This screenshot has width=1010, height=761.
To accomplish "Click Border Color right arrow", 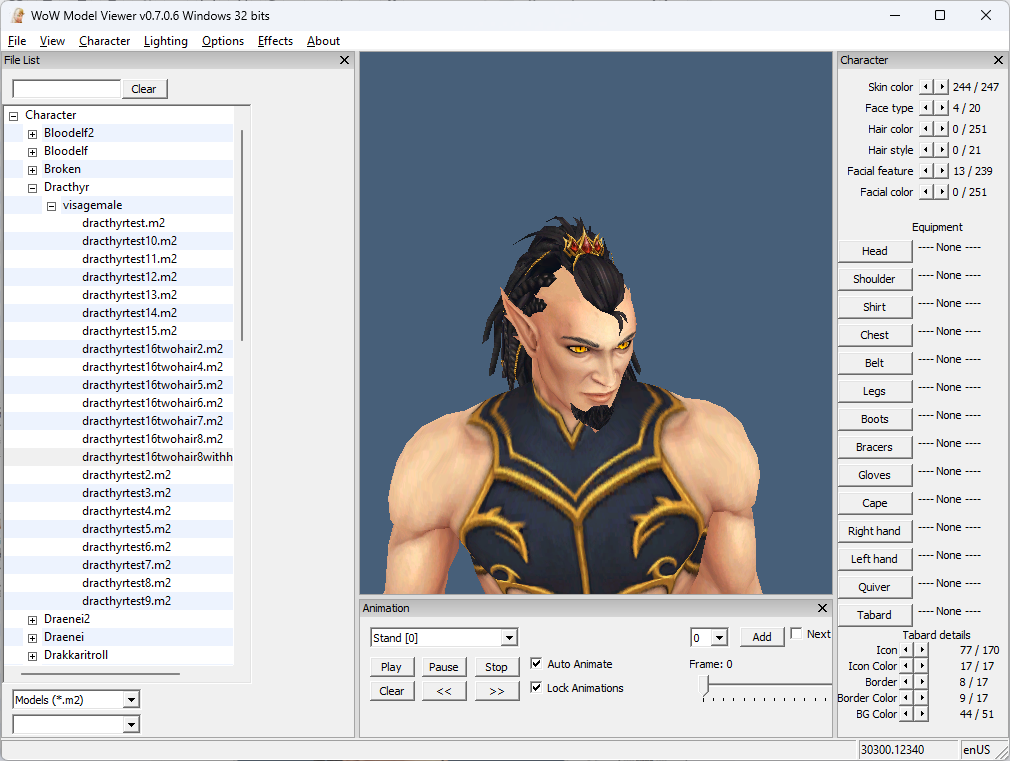I will 922,698.
